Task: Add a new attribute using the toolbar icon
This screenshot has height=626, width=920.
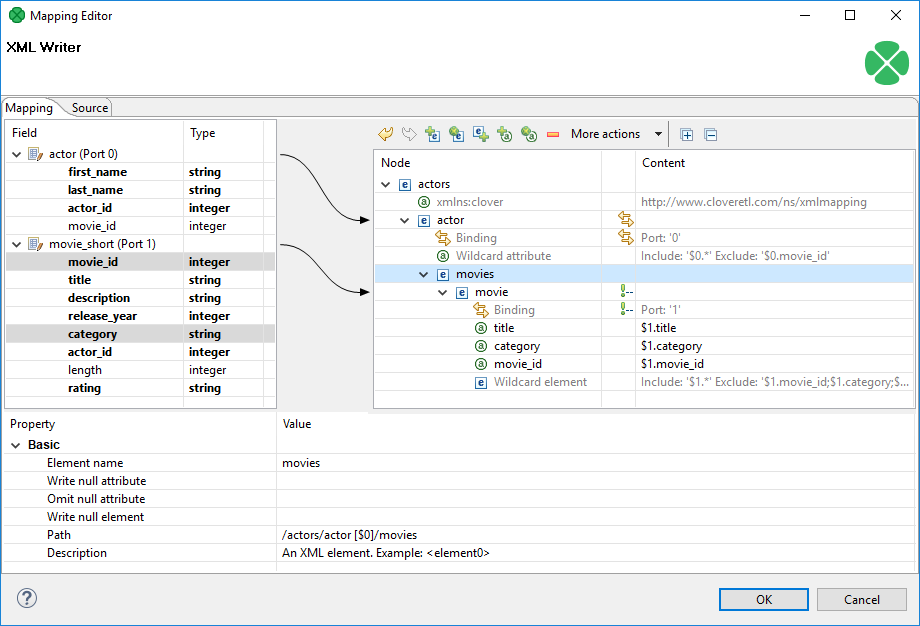Action: click(504, 133)
